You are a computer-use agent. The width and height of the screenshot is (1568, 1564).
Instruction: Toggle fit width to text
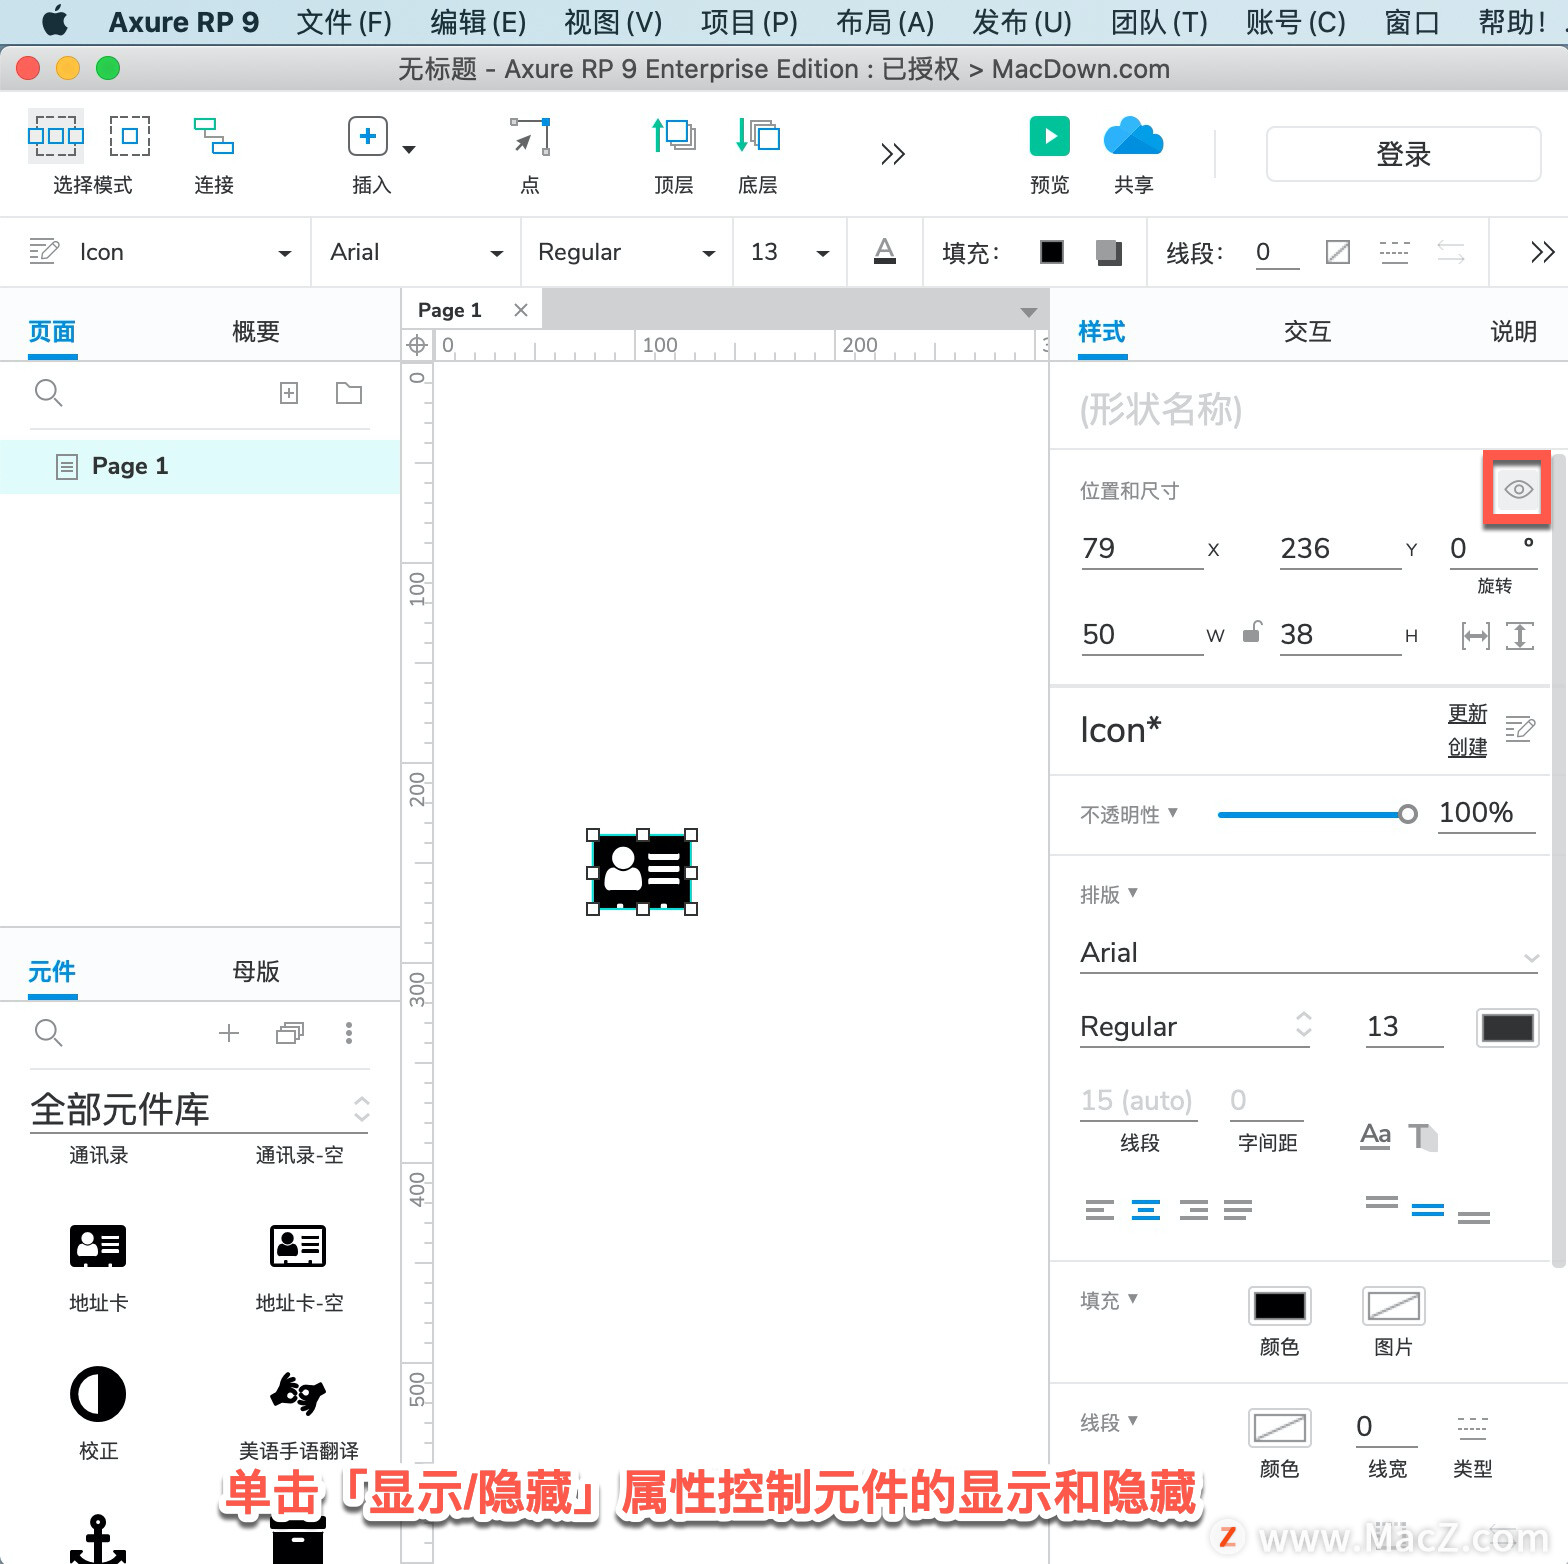point(1475,635)
